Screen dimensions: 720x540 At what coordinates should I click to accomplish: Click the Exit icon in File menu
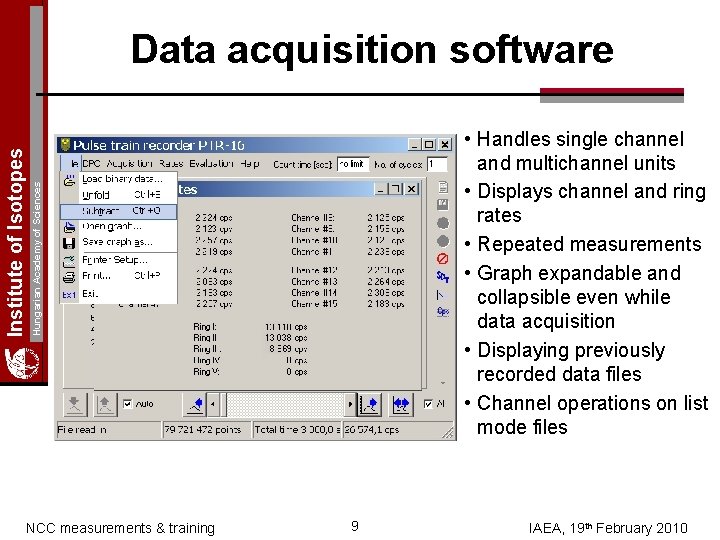pyautogui.click(x=69, y=294)
